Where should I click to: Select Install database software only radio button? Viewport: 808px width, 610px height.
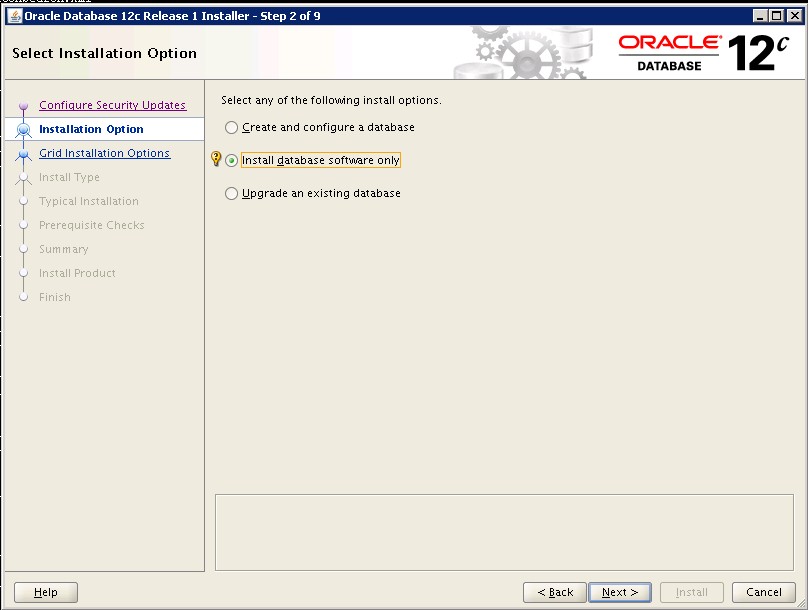point(231,160)
